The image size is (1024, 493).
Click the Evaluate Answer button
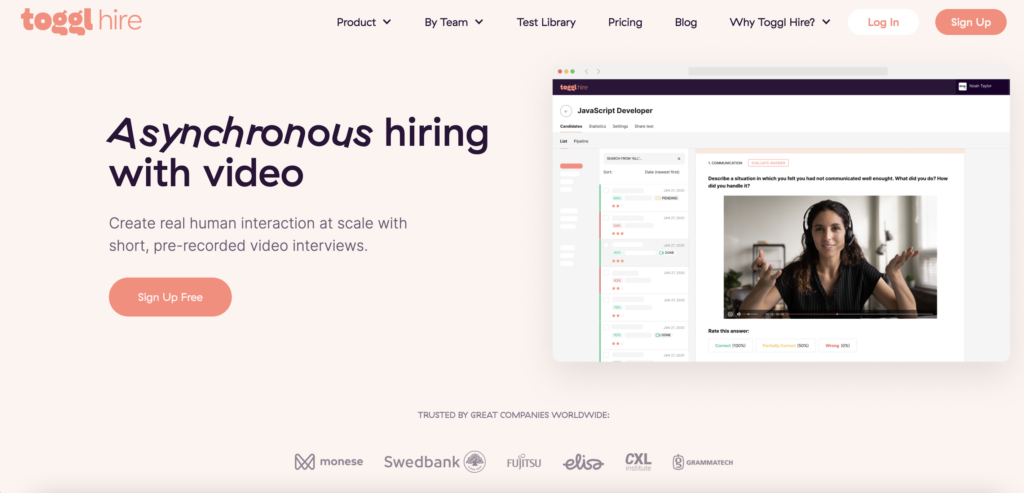tap(769, 163)
